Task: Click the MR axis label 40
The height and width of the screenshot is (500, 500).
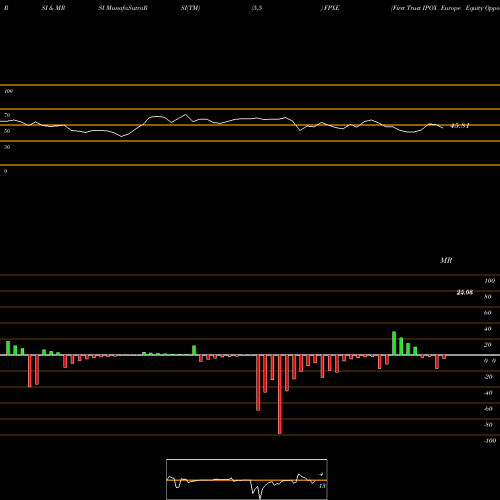Action: 488,329
